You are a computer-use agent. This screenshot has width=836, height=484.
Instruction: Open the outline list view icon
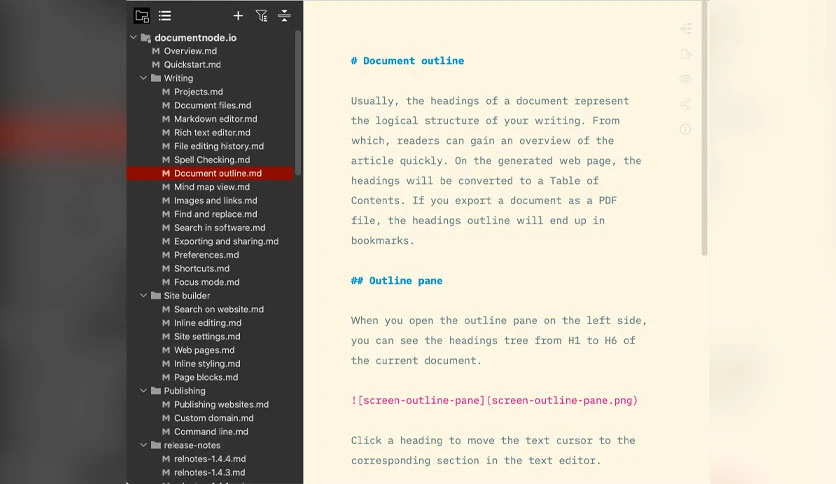click(165, 16)
